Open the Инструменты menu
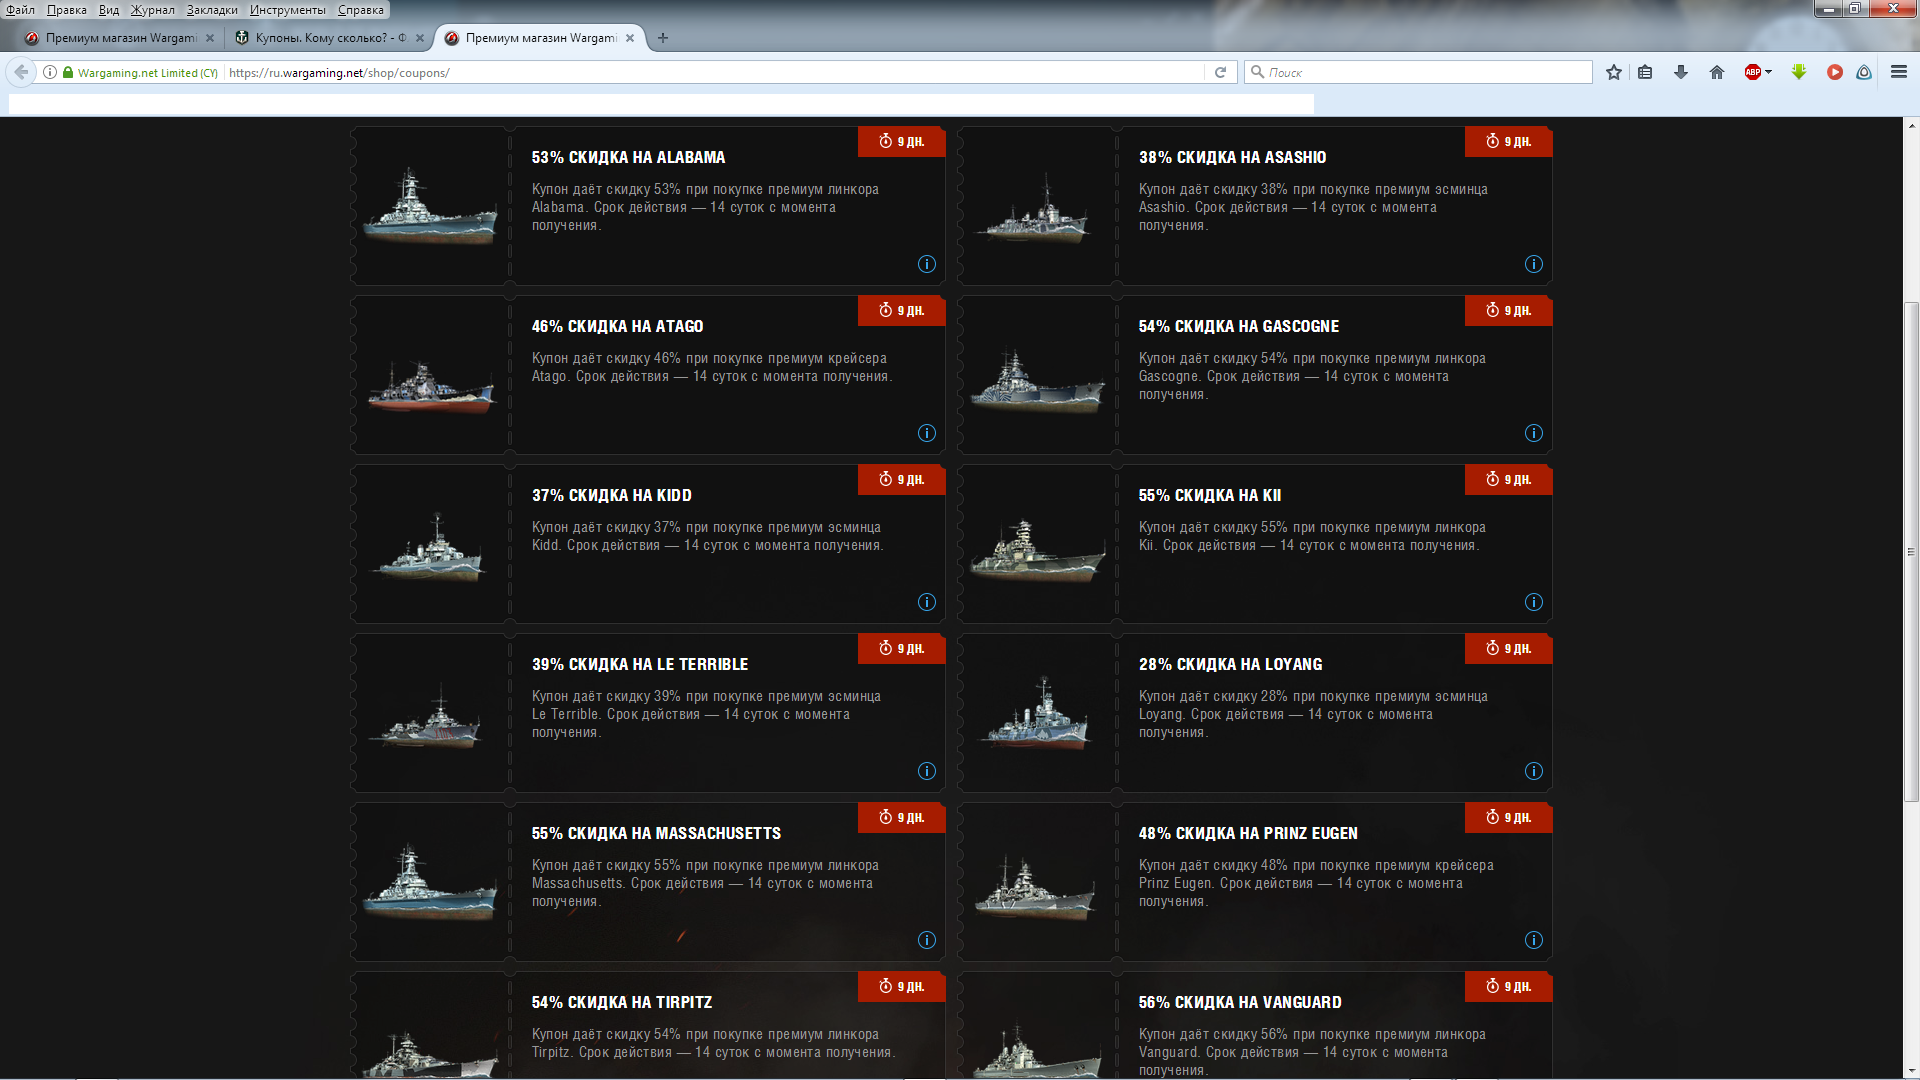 tap(288, 10)
